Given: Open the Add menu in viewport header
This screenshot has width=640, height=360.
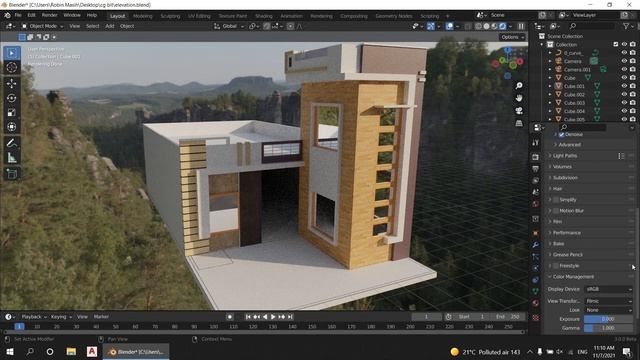Looking at the screenshot, I should 110,26.
